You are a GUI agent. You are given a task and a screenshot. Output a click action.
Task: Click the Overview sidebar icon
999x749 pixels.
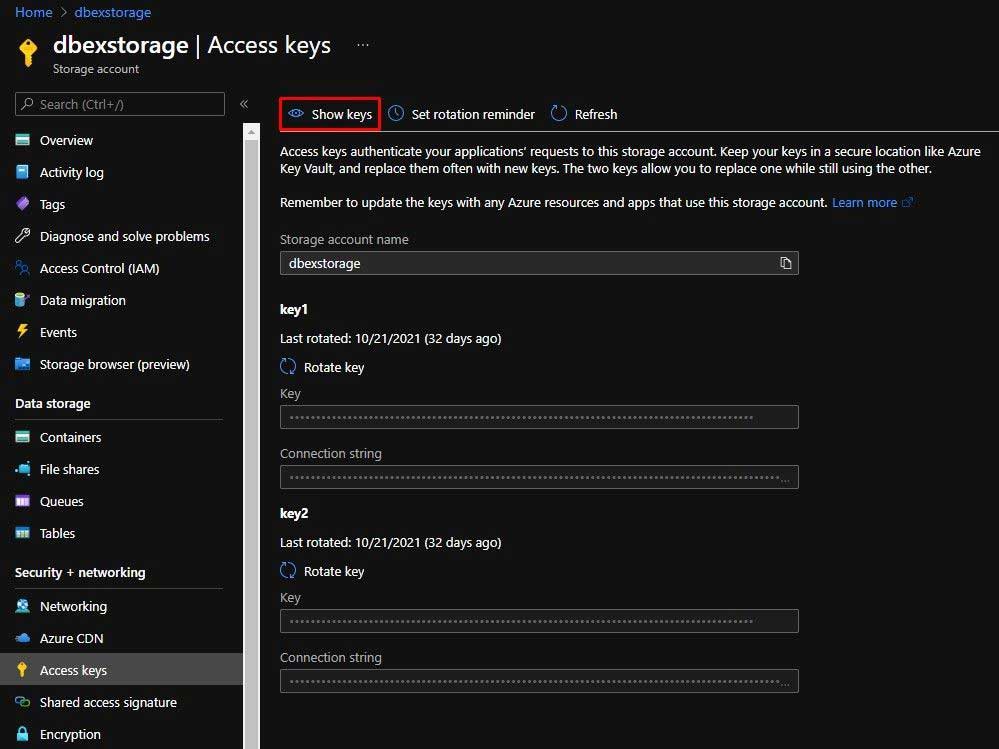pos(22,139)
